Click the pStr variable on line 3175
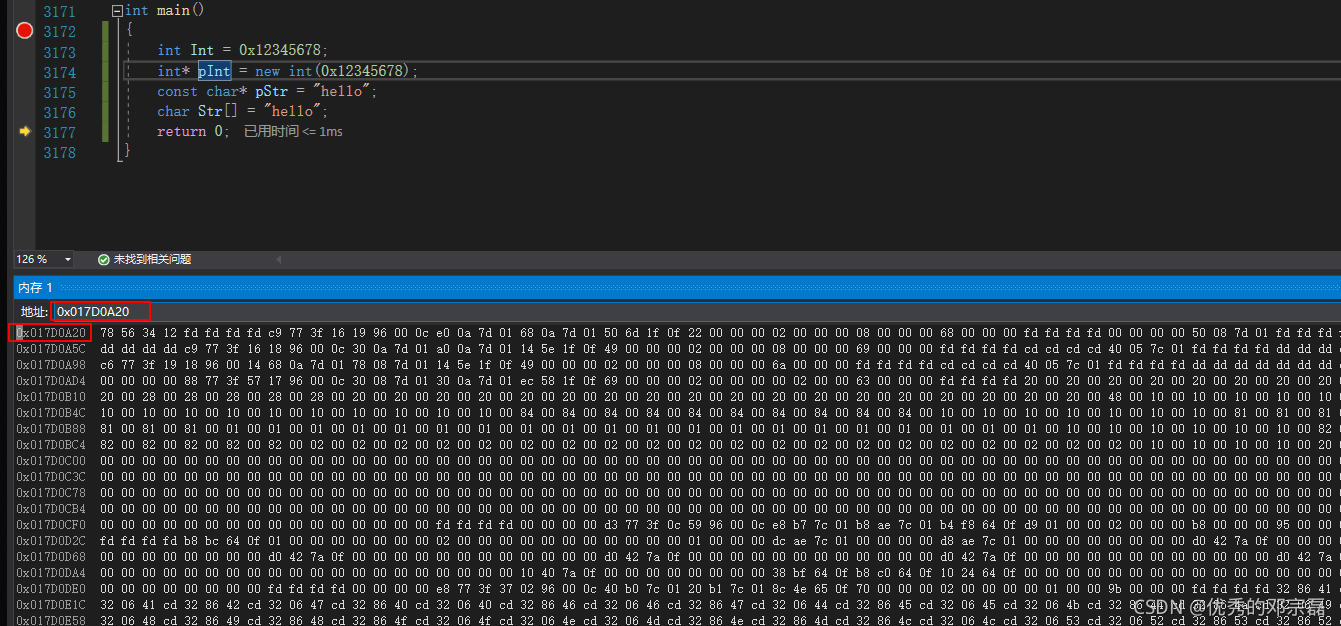 271,91
